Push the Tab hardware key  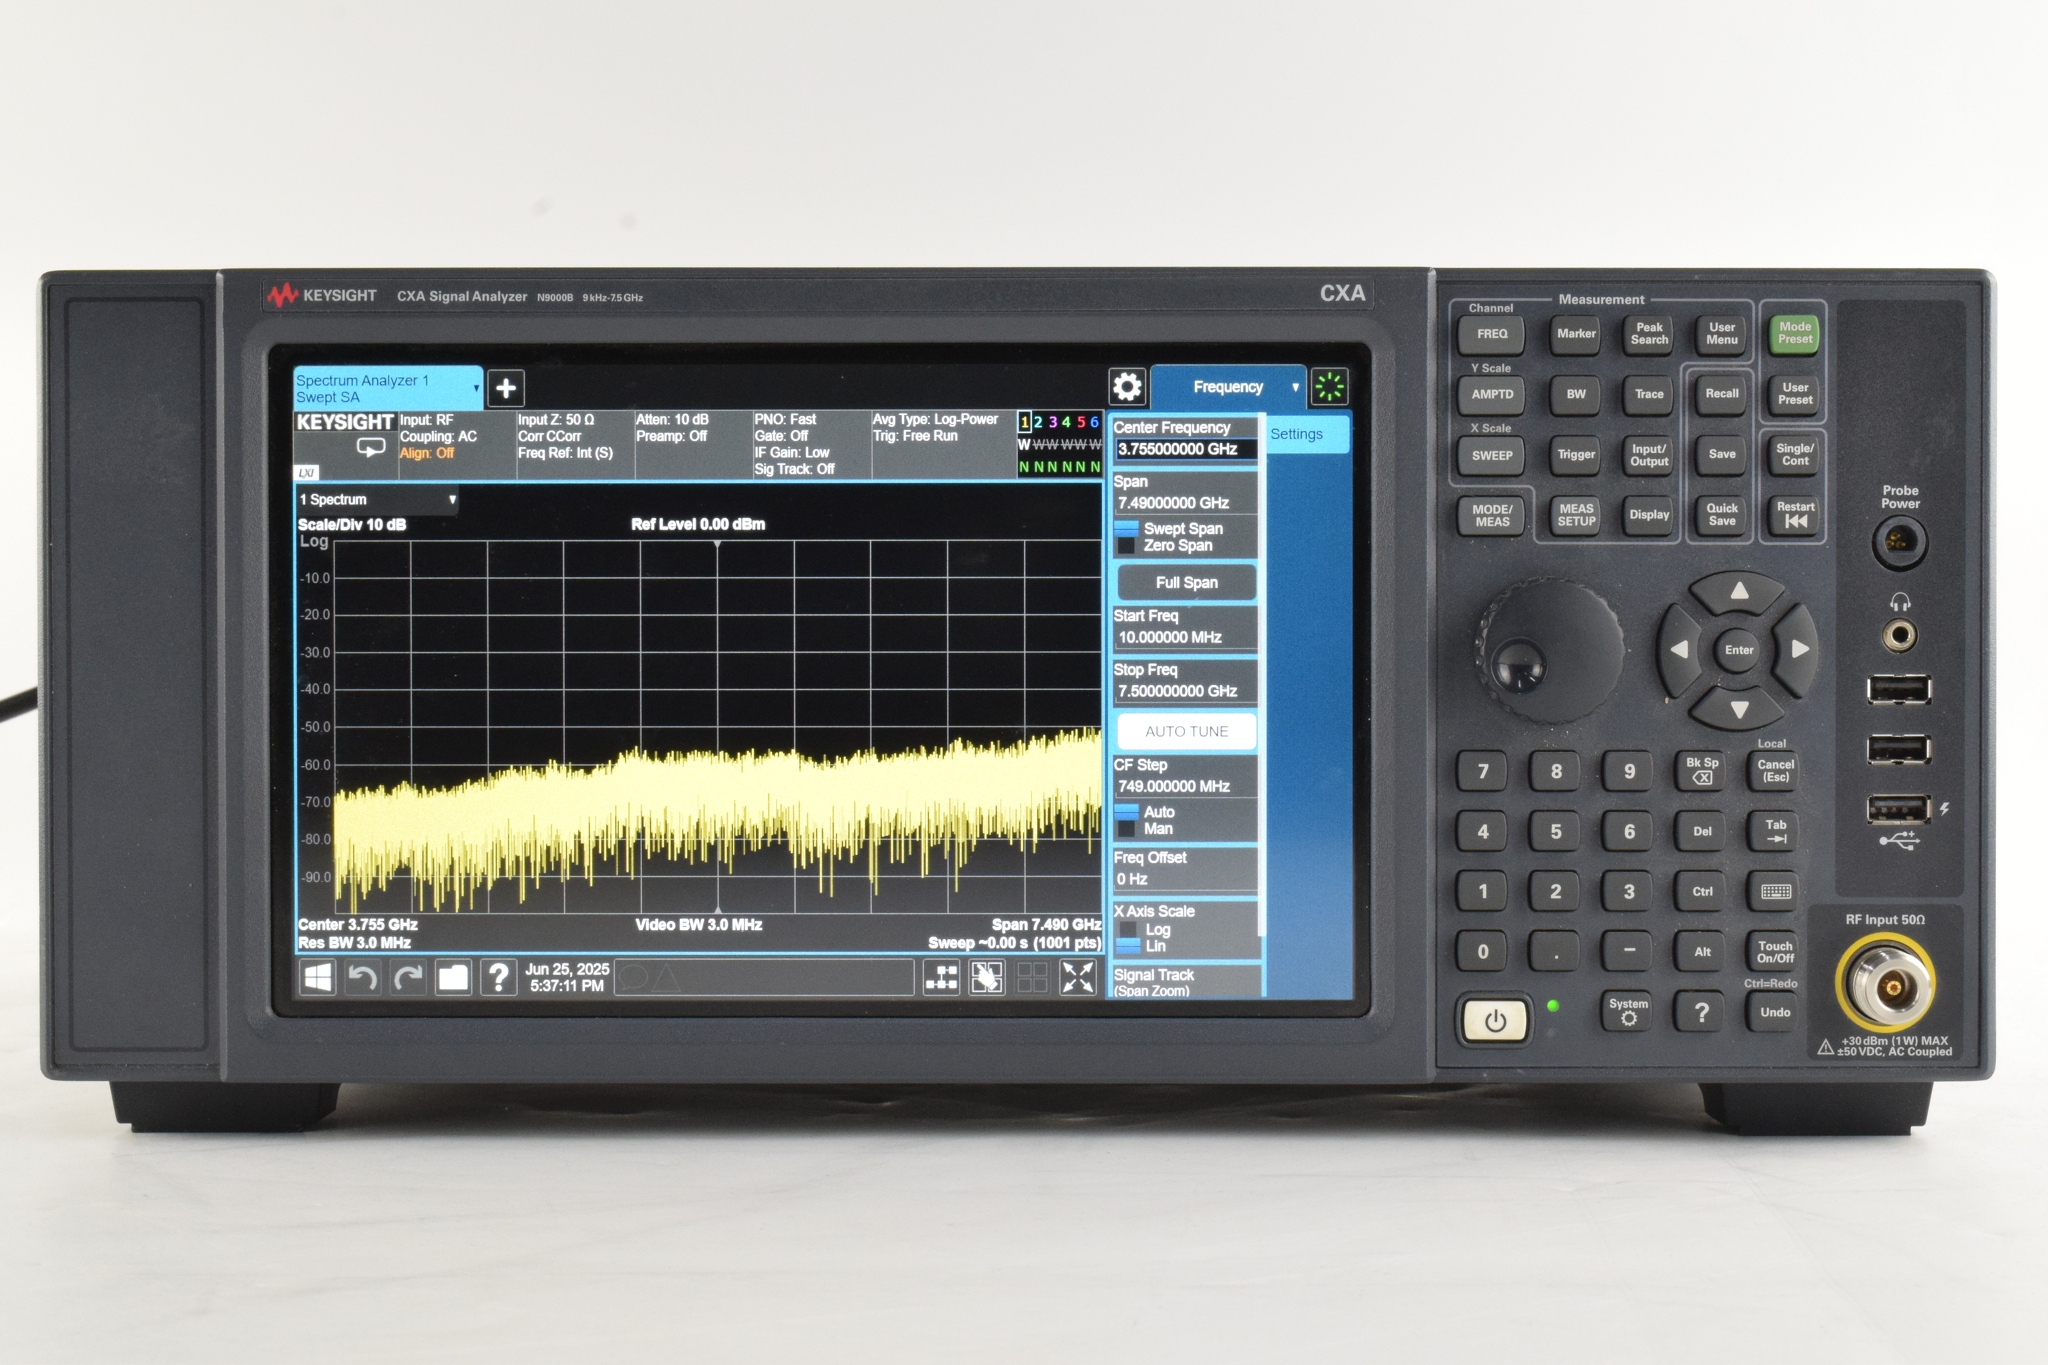1775,831
